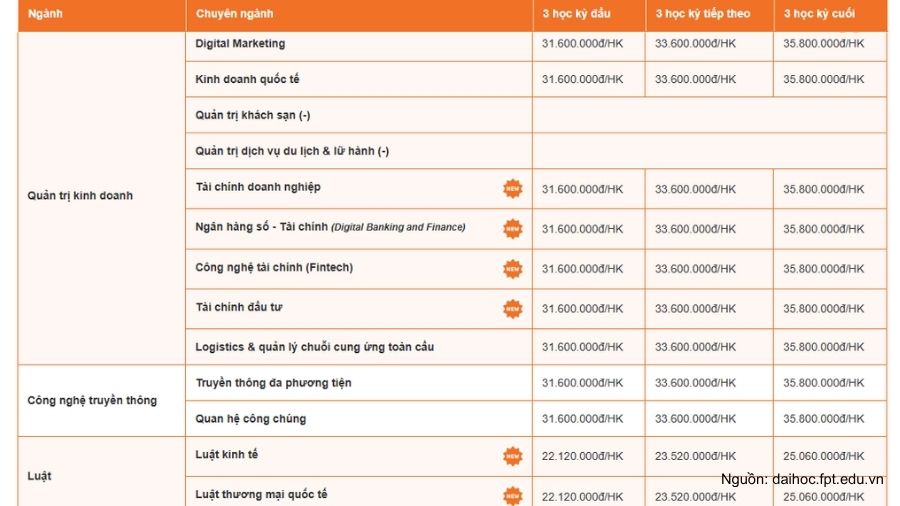
Task: Click Truyền thông đa phương tiện last-term fee
Action: point(824,383)
